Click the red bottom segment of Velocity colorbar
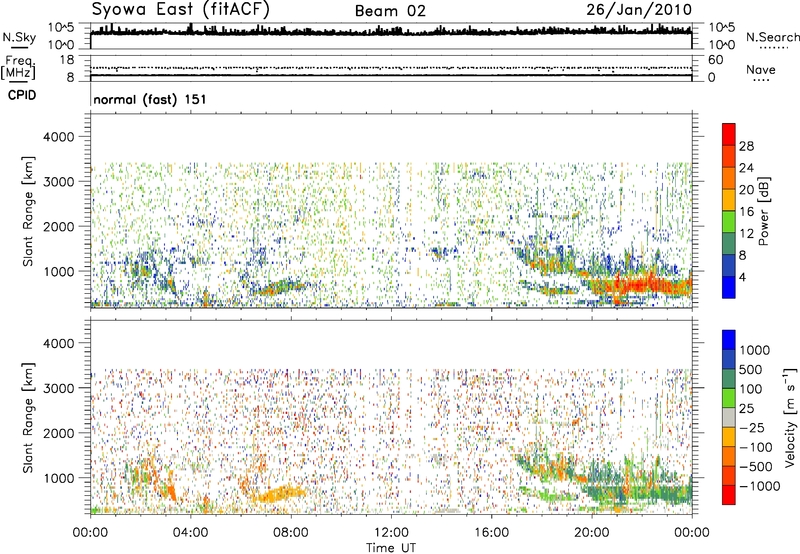 [729, 495]
